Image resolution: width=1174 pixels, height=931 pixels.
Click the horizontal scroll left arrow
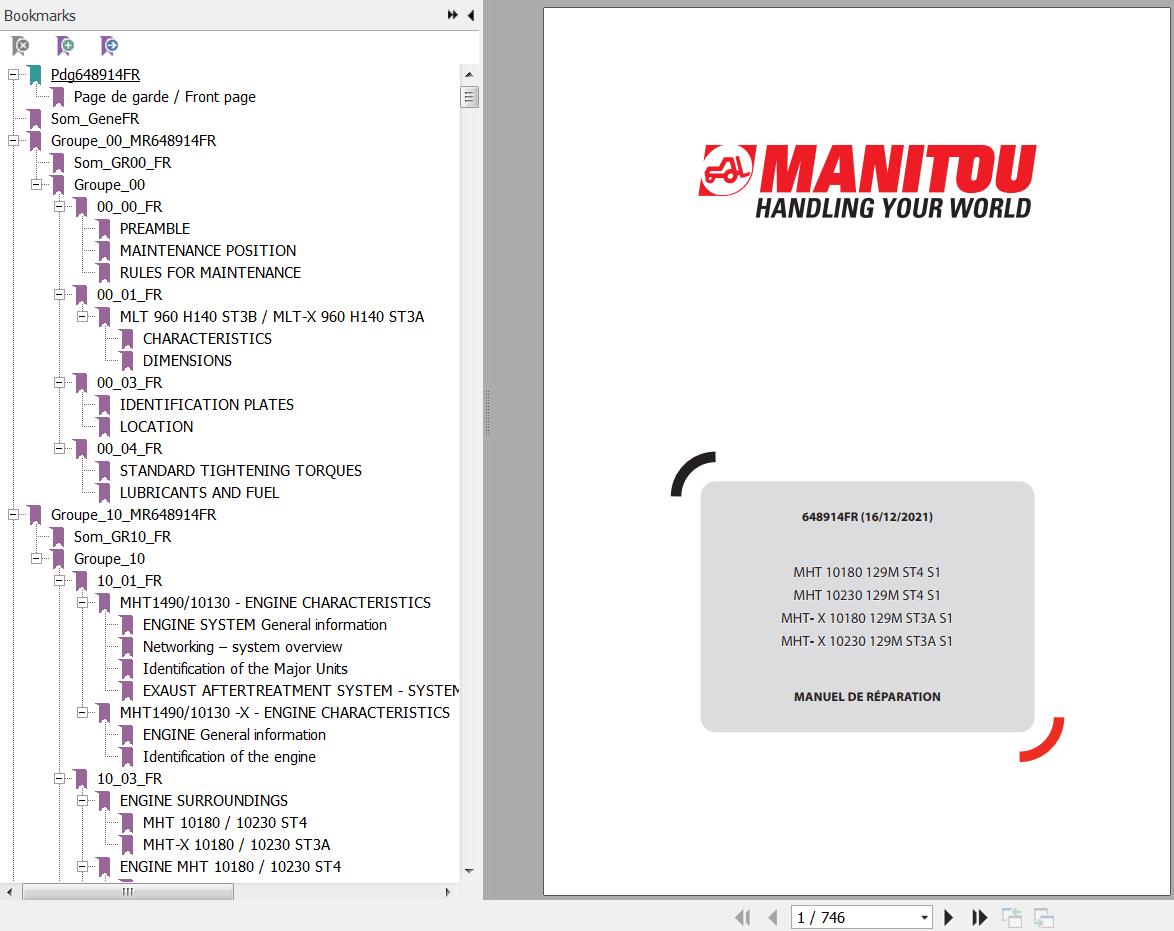9,892
